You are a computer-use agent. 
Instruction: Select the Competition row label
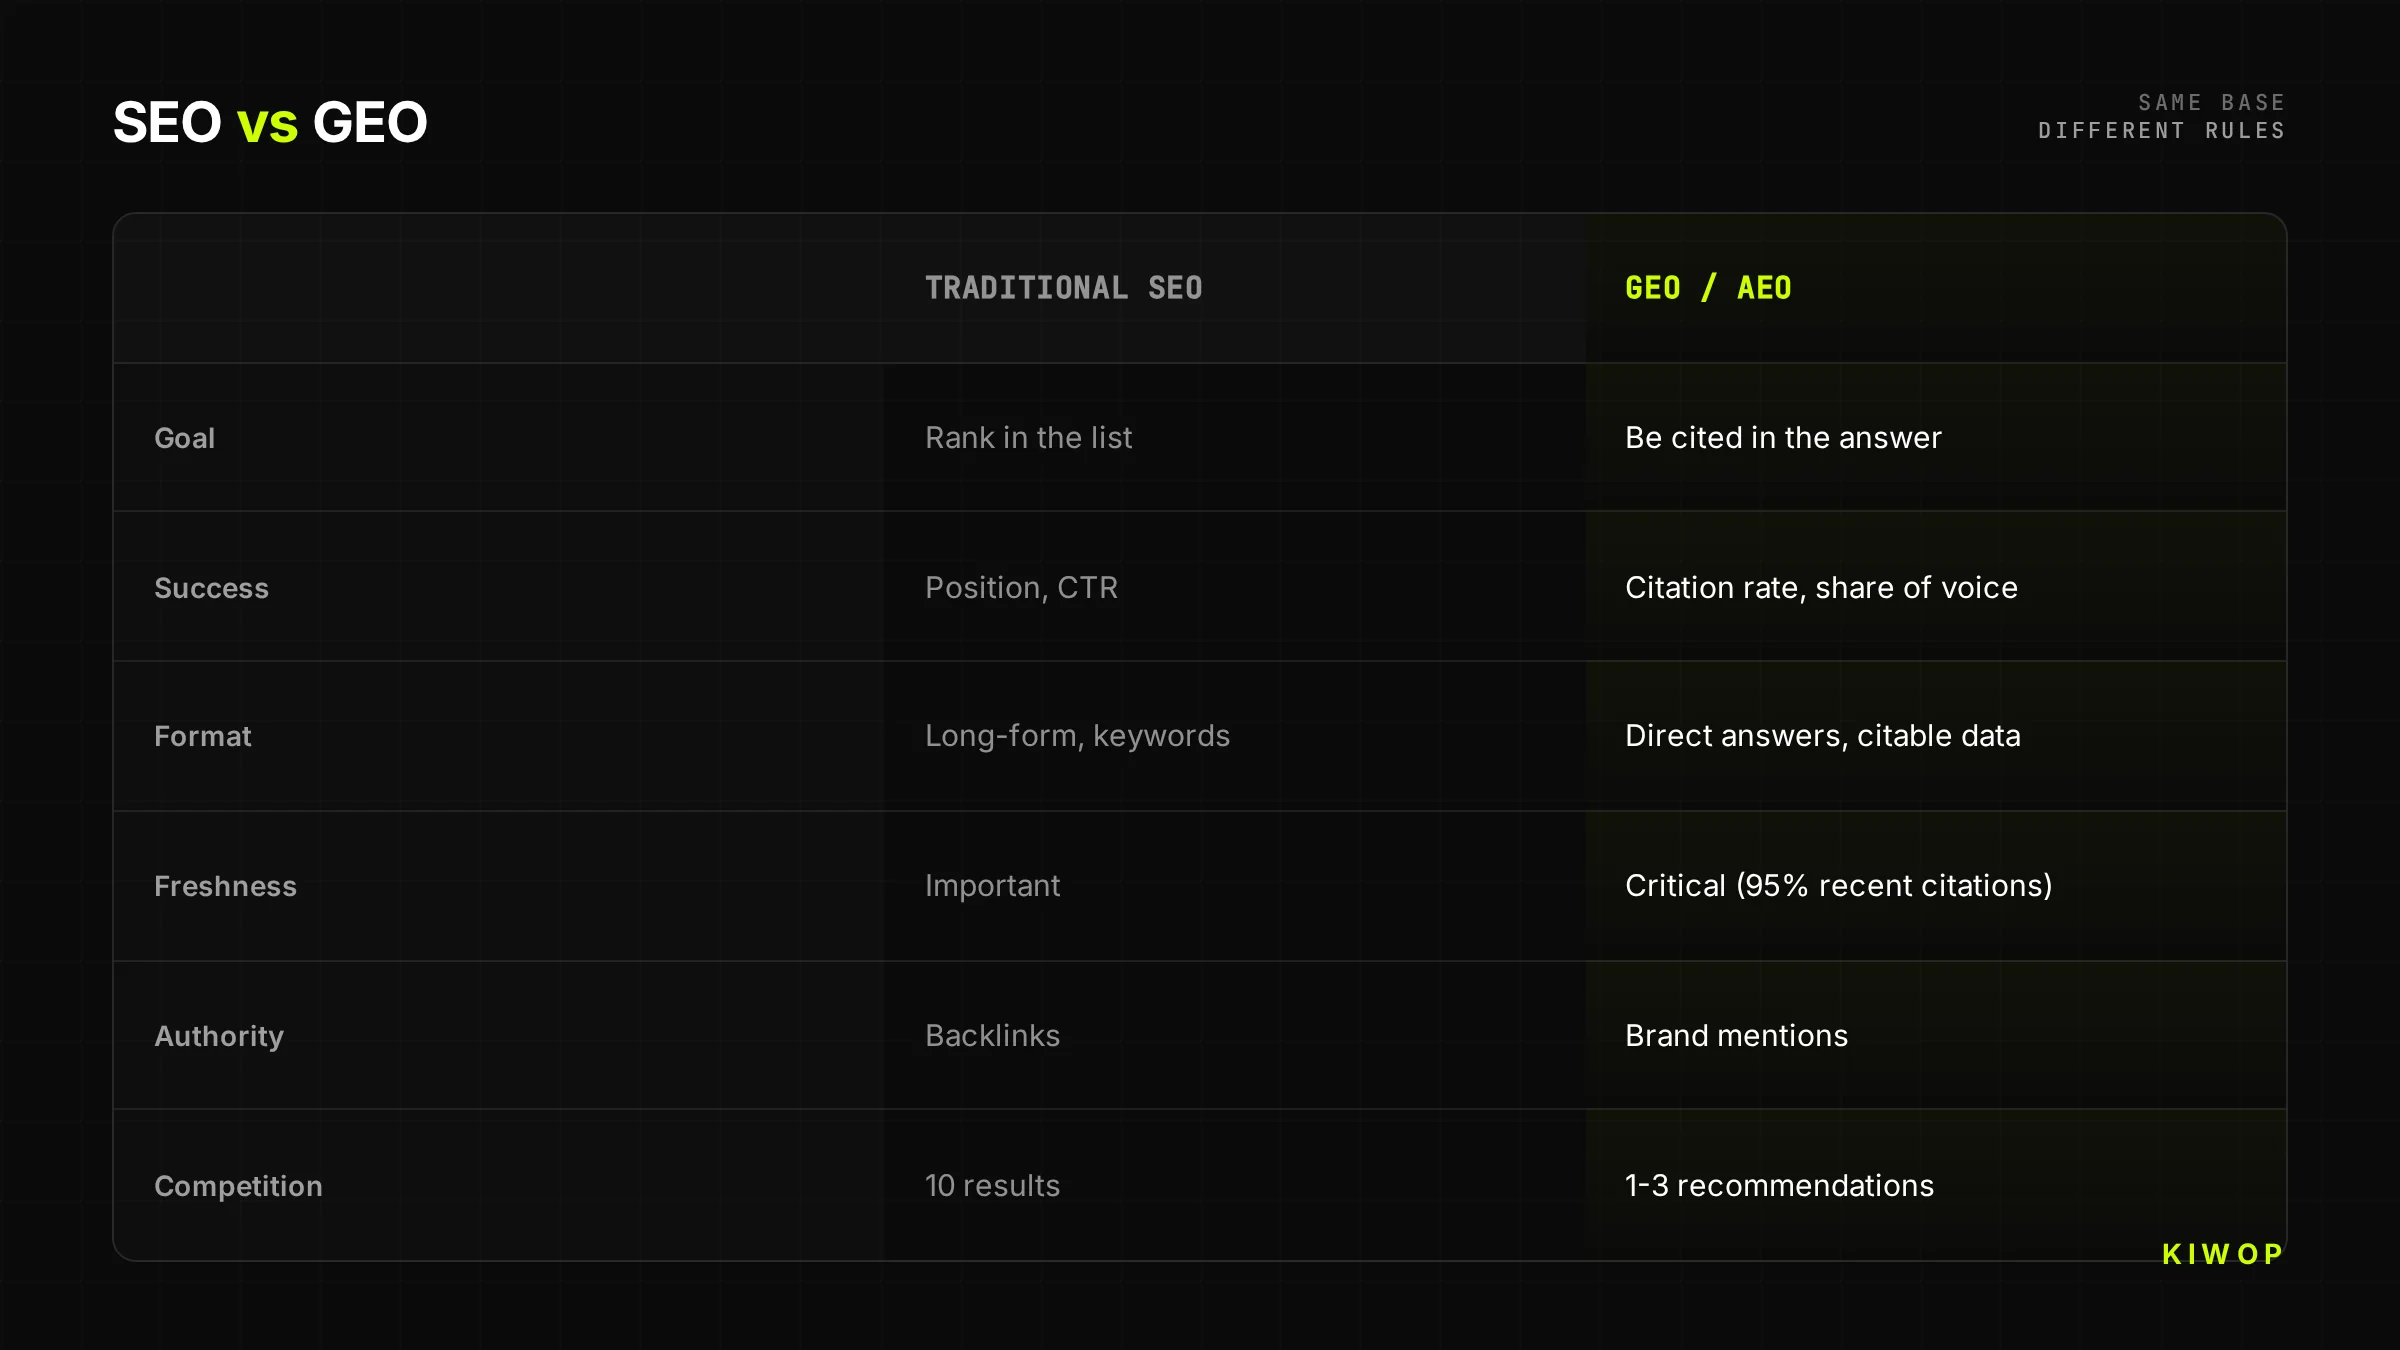(238, 1186)
